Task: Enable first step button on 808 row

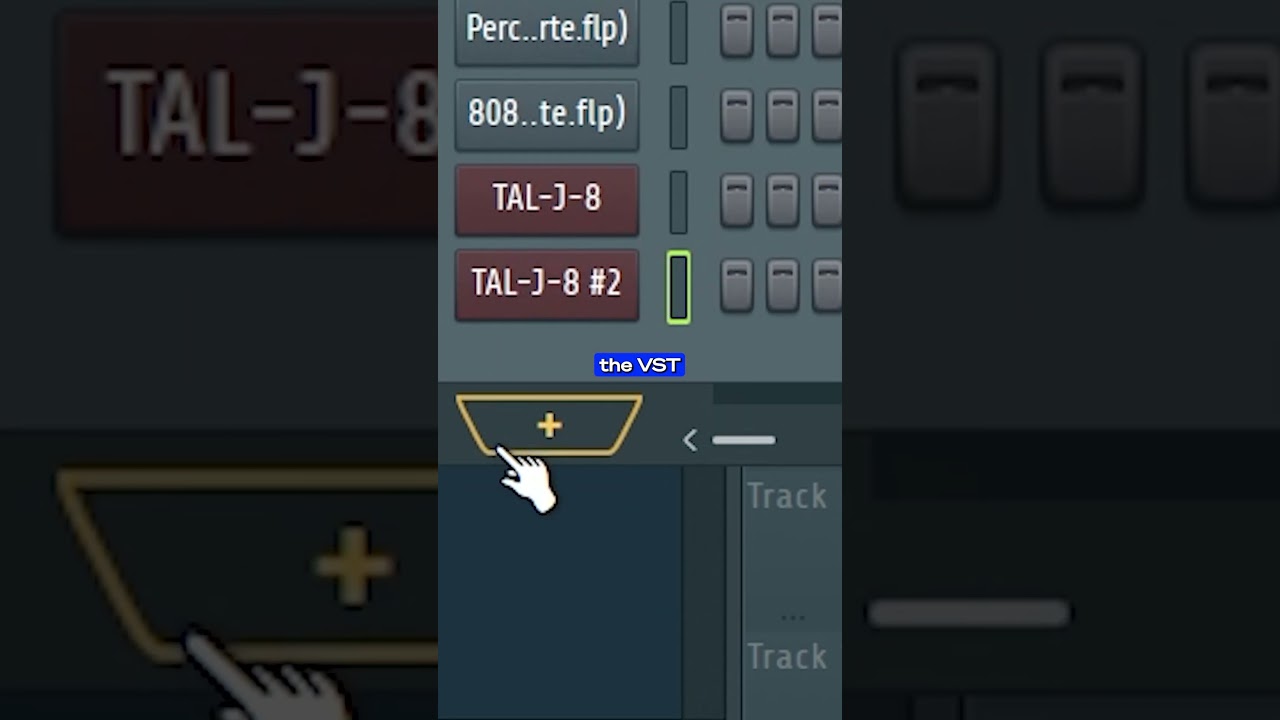Action: 736,115
